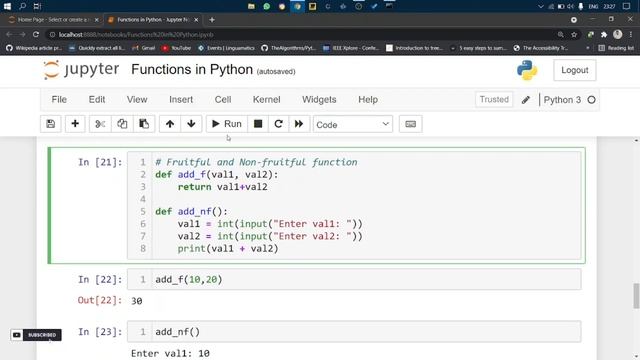Open volume control in system tray

(571, 6)
